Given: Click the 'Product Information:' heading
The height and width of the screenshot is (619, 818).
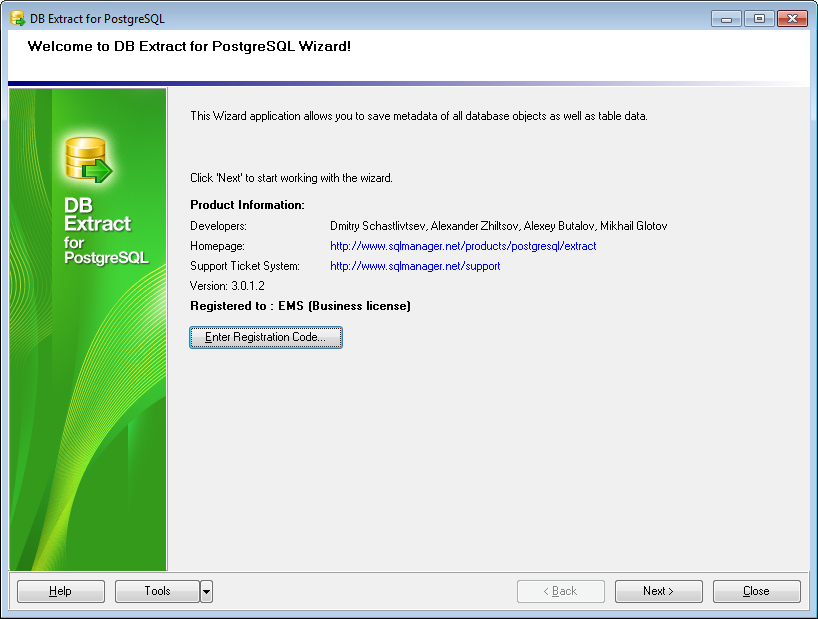Looking at the screenshot, I should click(x=247, y=205).
